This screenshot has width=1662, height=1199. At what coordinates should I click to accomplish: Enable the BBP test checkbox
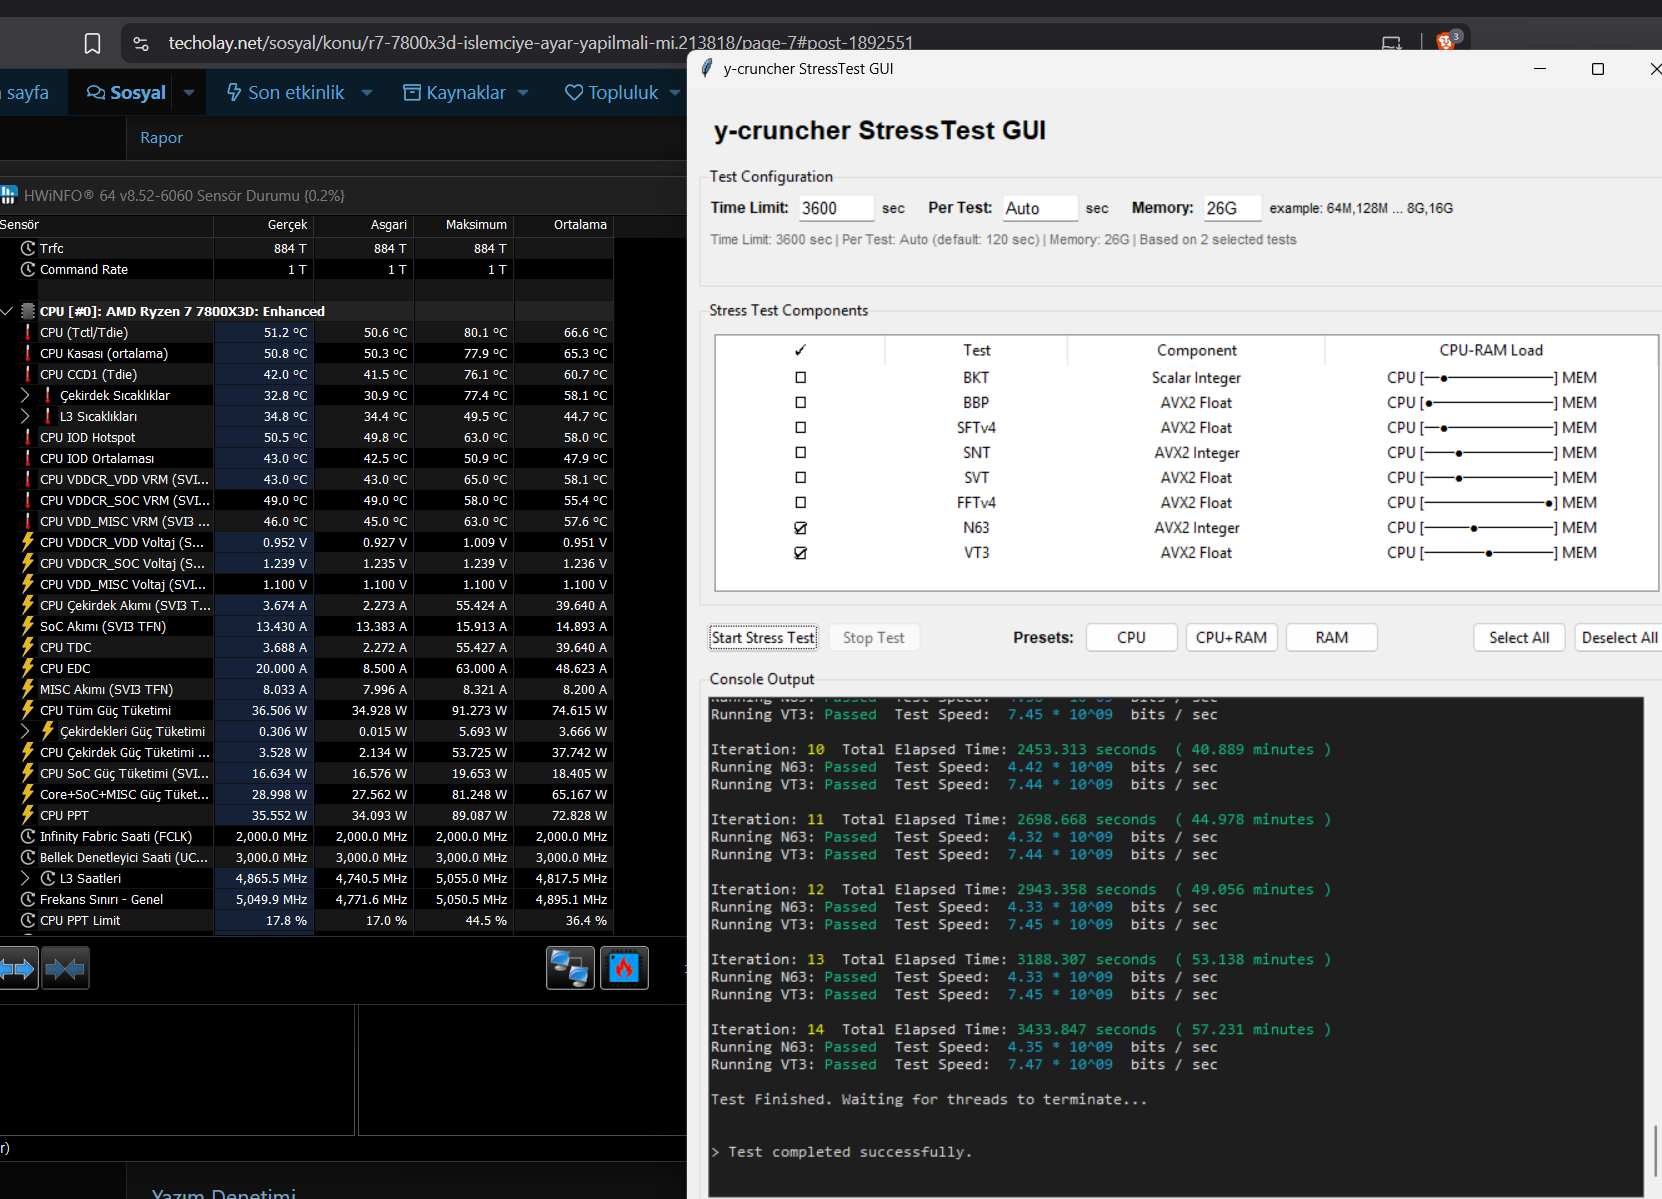click(800, 403)
